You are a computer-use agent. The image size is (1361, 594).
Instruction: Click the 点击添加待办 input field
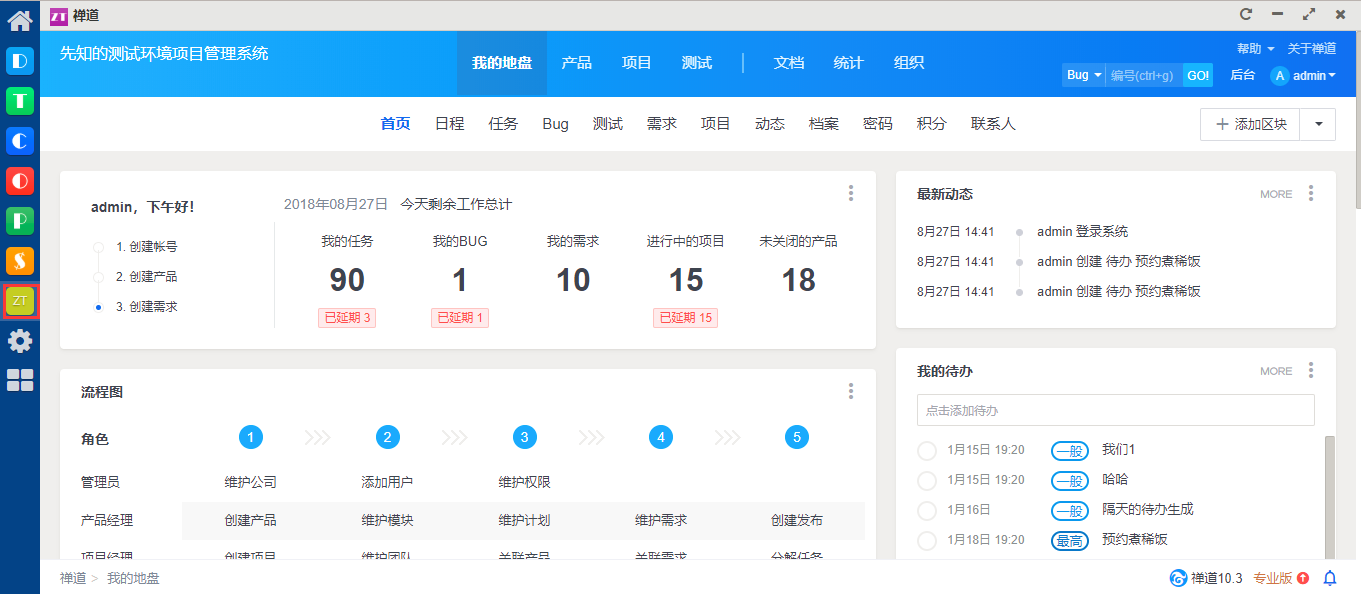point(1115,410)
